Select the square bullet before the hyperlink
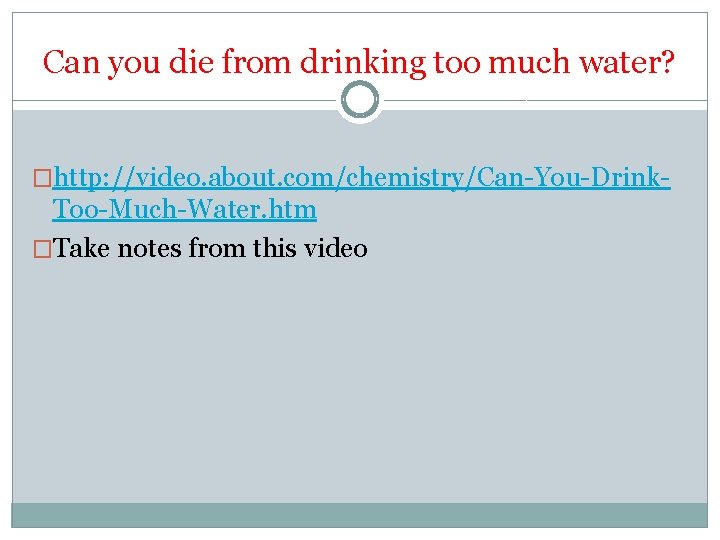Screen dimensions: 720x540 (x=42, y=178)
